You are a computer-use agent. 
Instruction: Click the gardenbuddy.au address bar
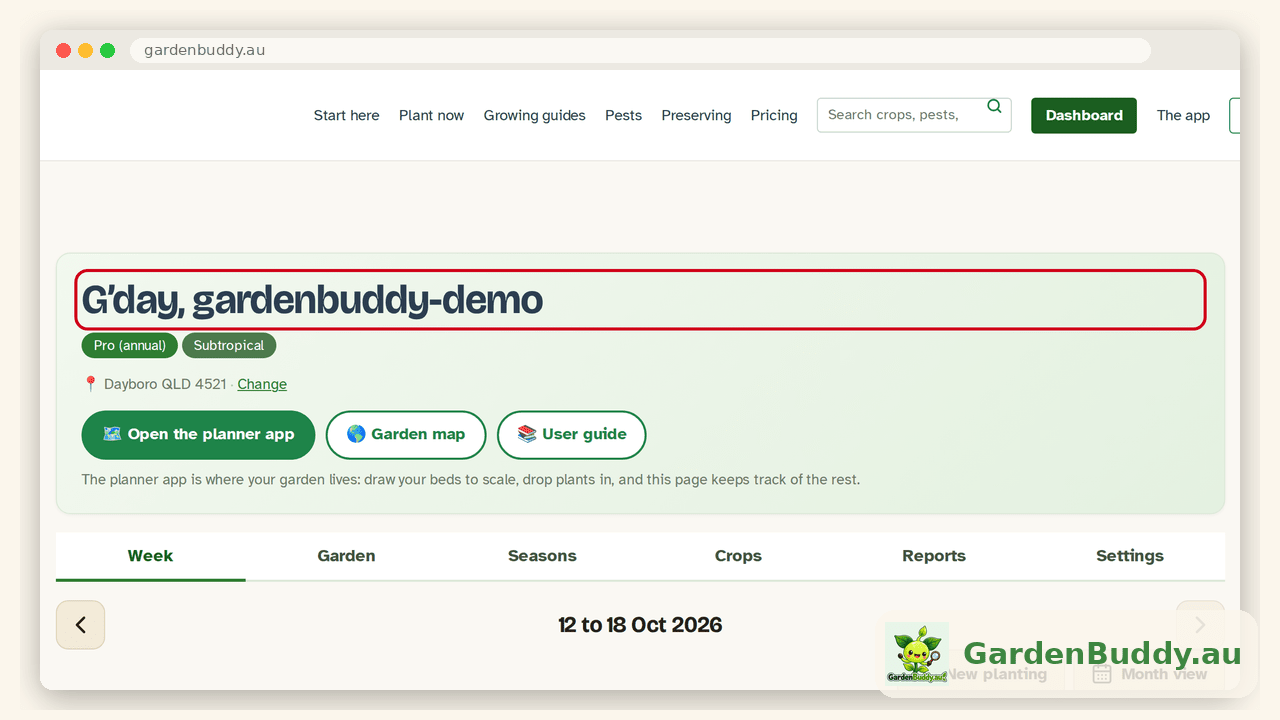click(640, 50)
